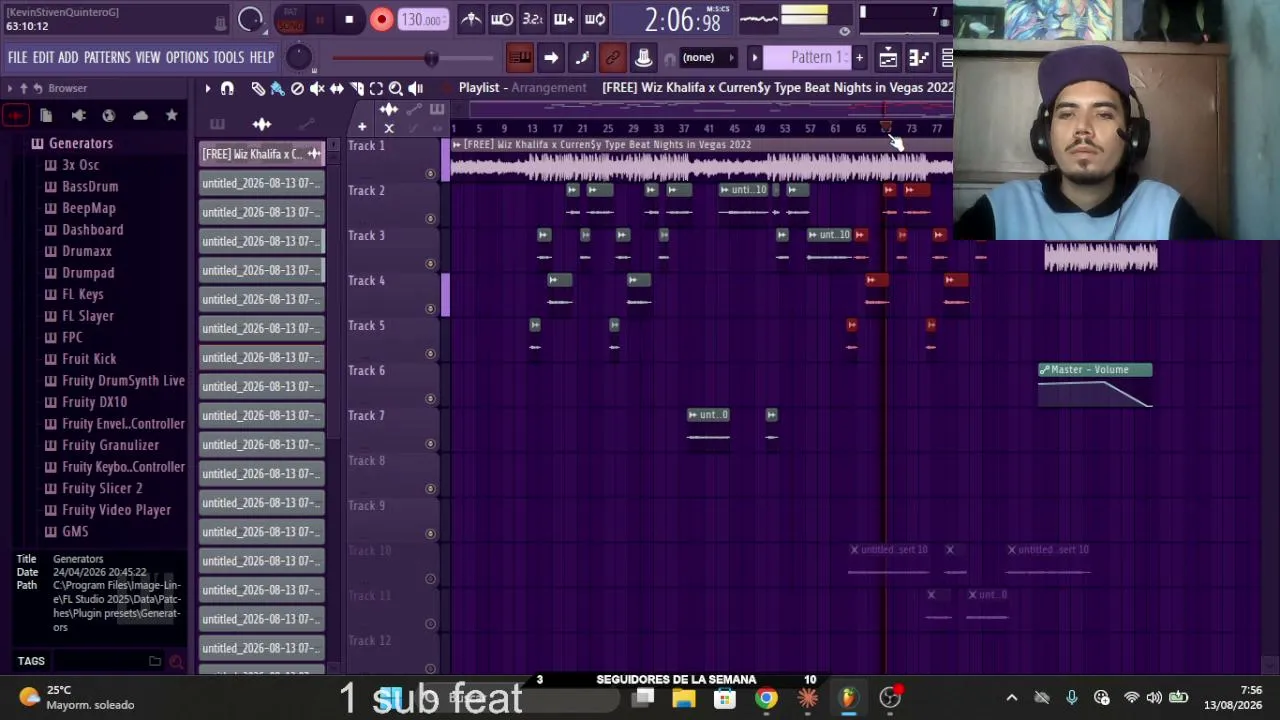Screen dimensions: 1280x720
Task: Add a new pattern with plus button
Action: click(x=859, y=57)
